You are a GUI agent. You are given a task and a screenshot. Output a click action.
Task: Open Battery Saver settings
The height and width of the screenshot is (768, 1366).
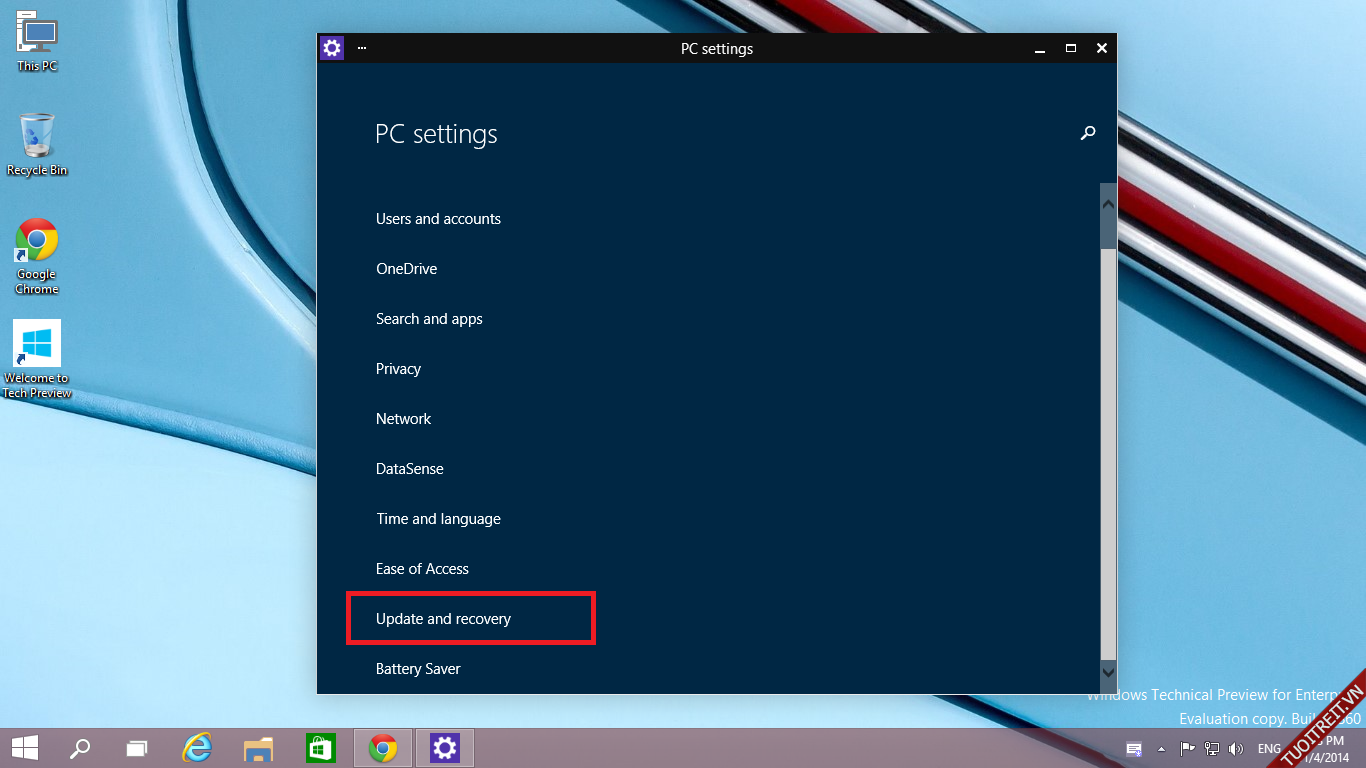click(418, 669)
